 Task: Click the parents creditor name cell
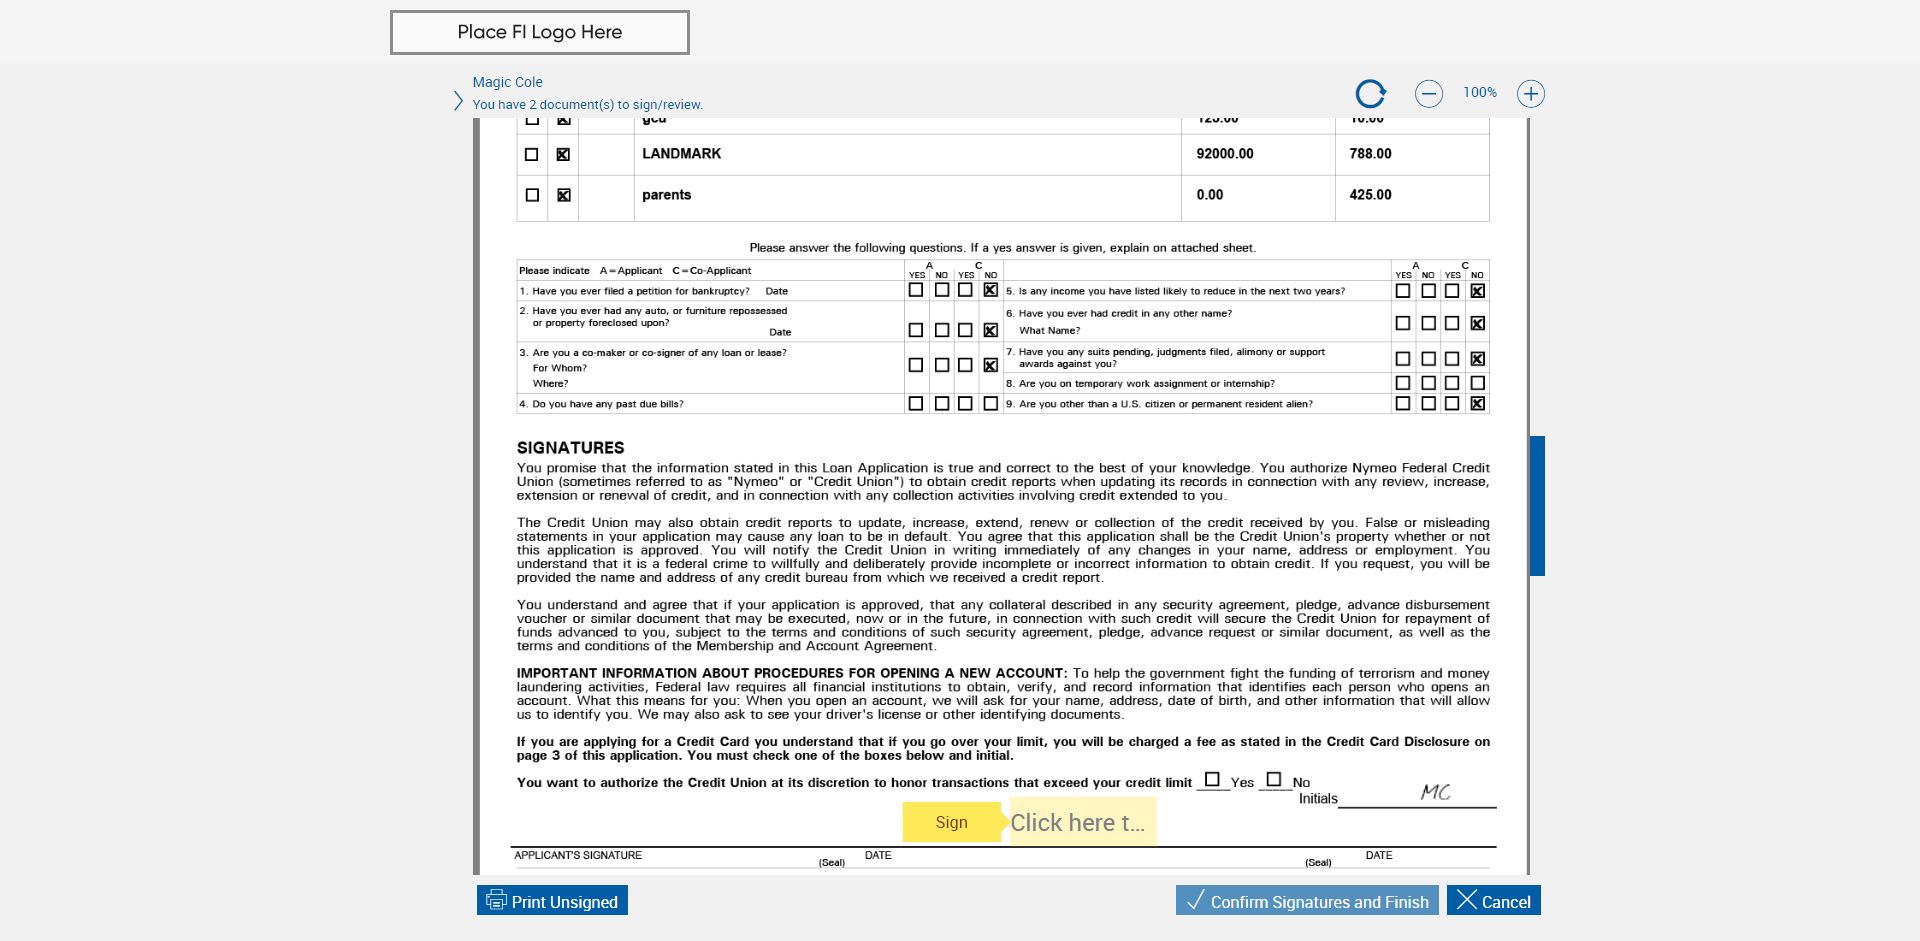point(667,195)
